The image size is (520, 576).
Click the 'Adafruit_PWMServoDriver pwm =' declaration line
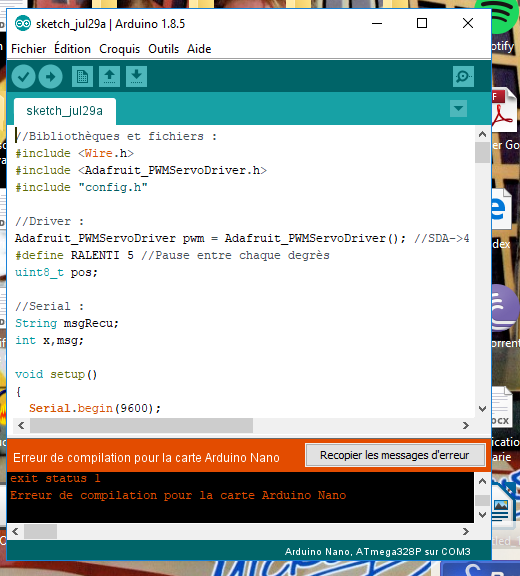pyautogui.click(x=242, y=238)
